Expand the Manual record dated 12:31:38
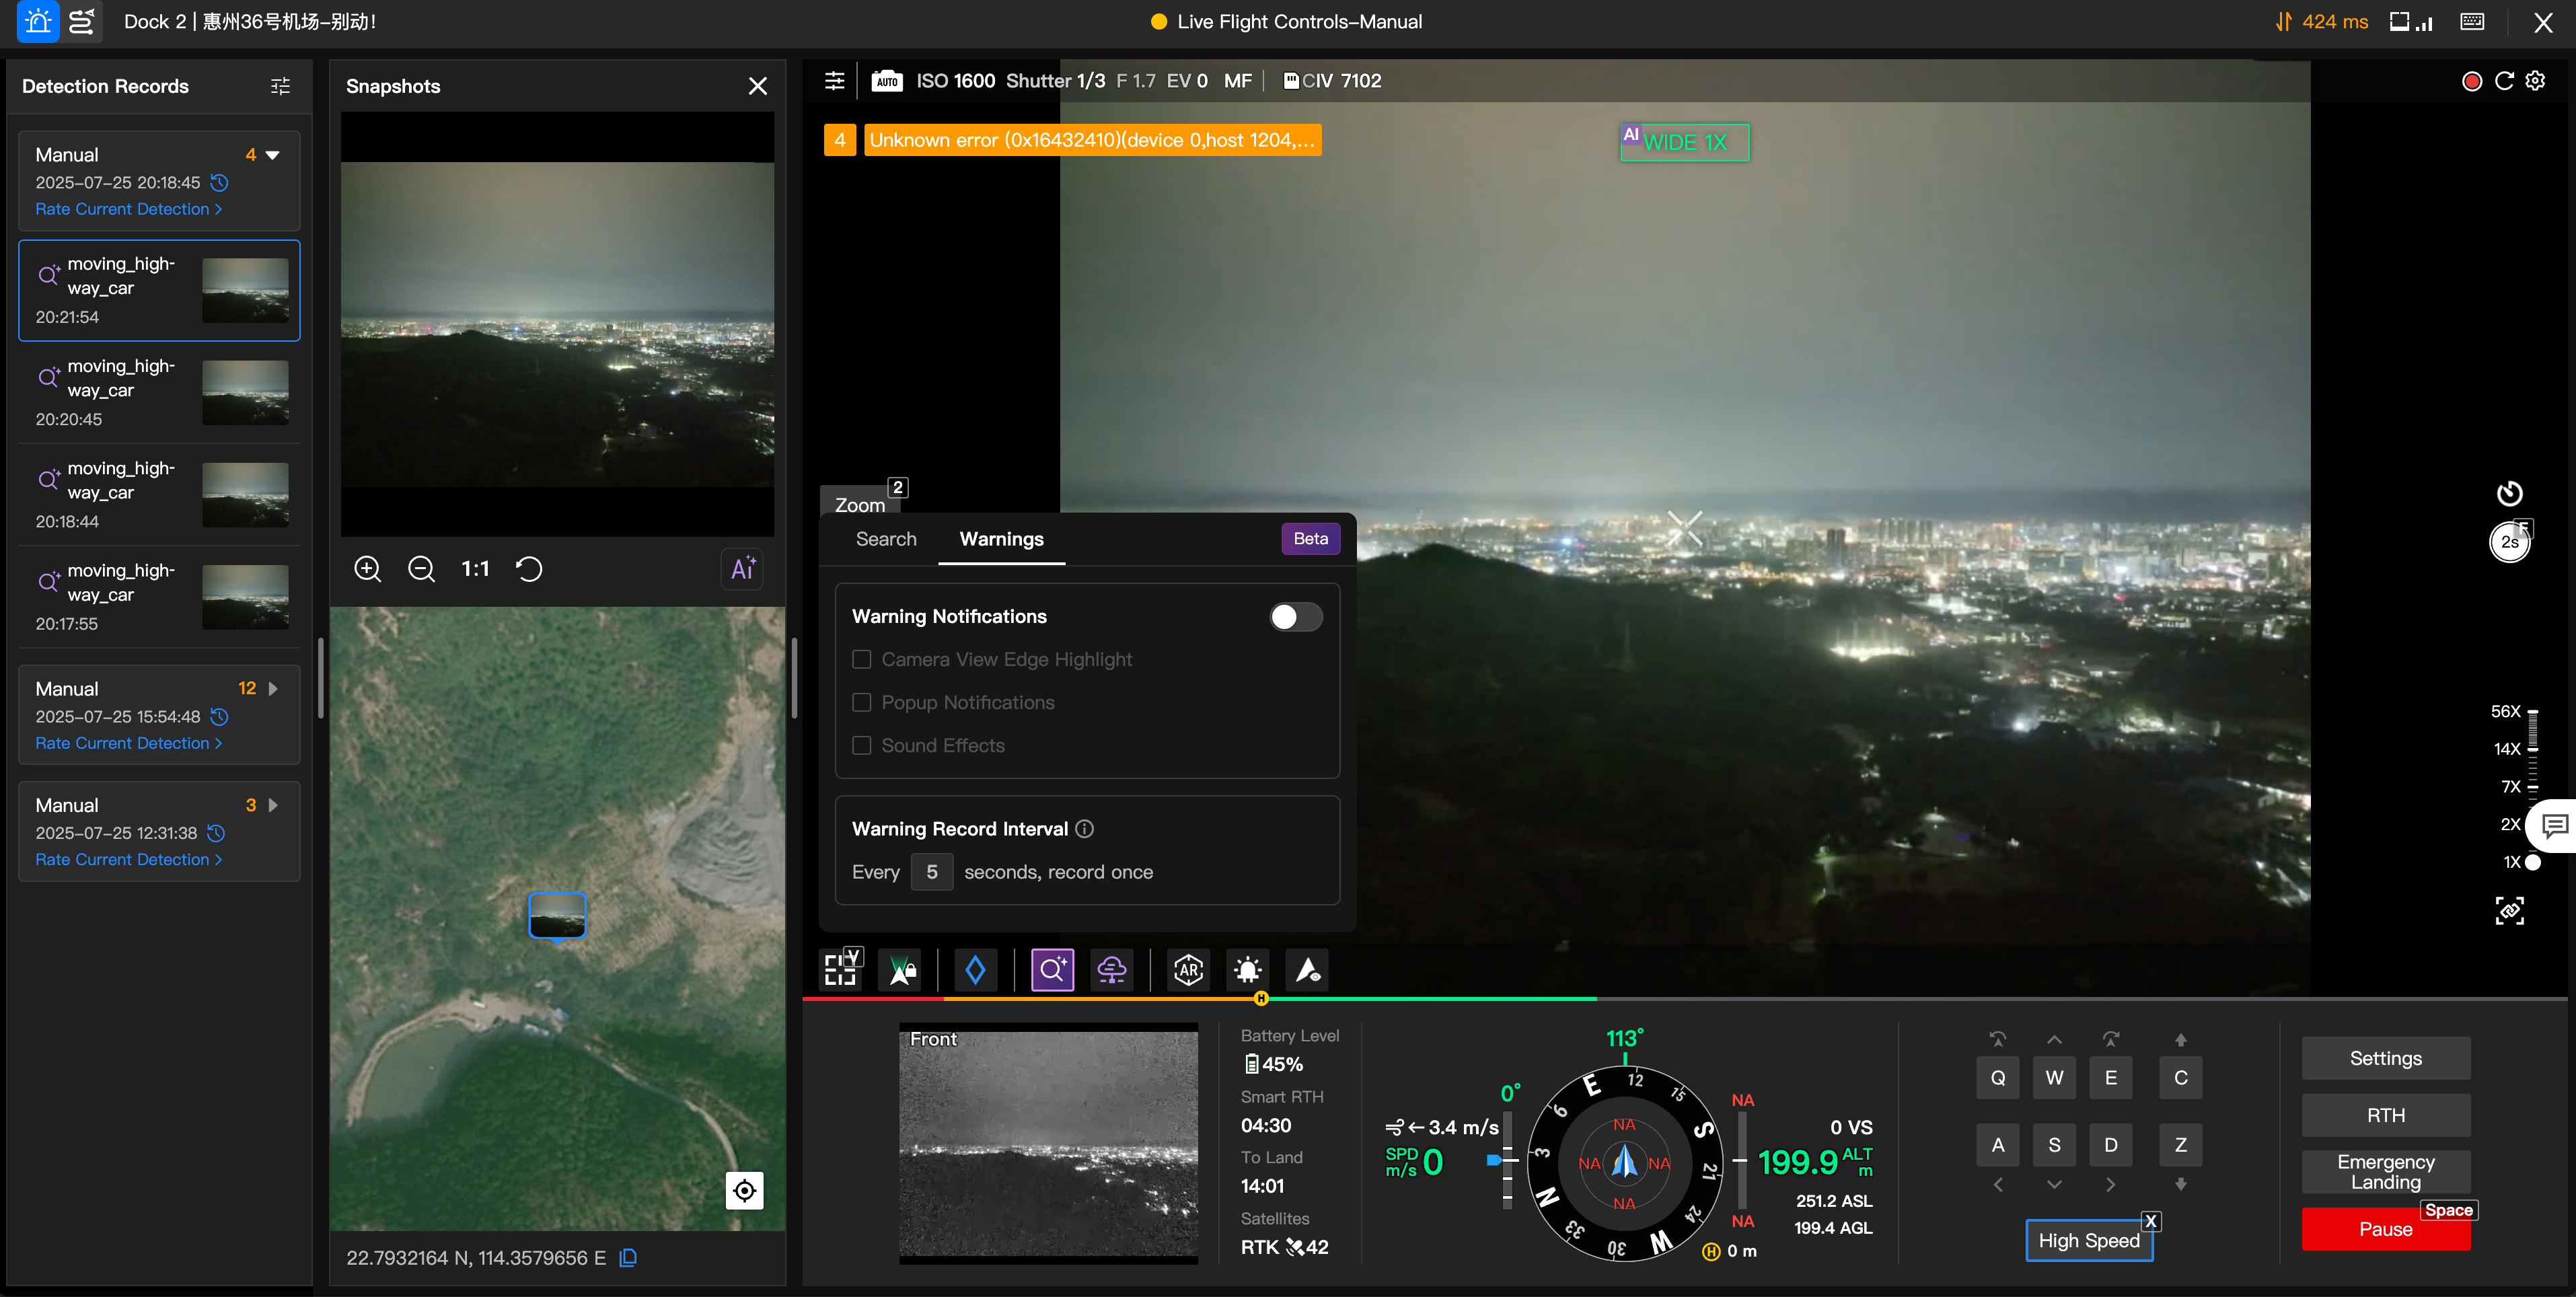Screen dimensions: 2576x1297 pyautogui.click(x=272, y=805)
